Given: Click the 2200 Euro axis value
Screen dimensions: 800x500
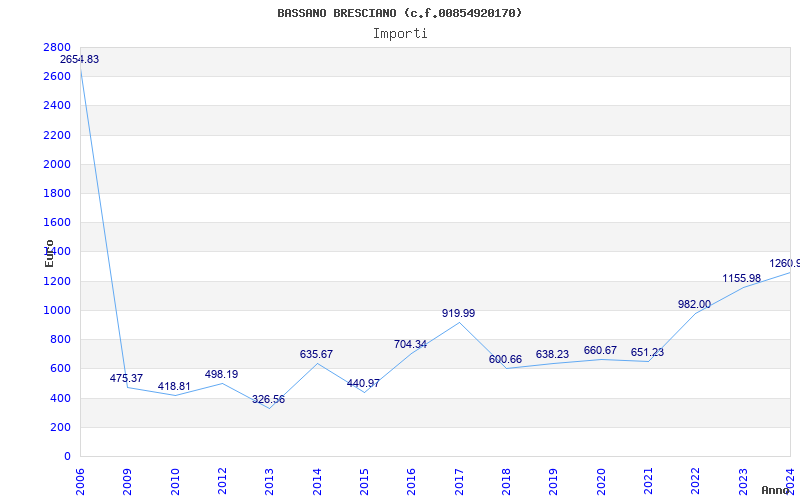Looking at the screenshot, I should coord(58,135).
